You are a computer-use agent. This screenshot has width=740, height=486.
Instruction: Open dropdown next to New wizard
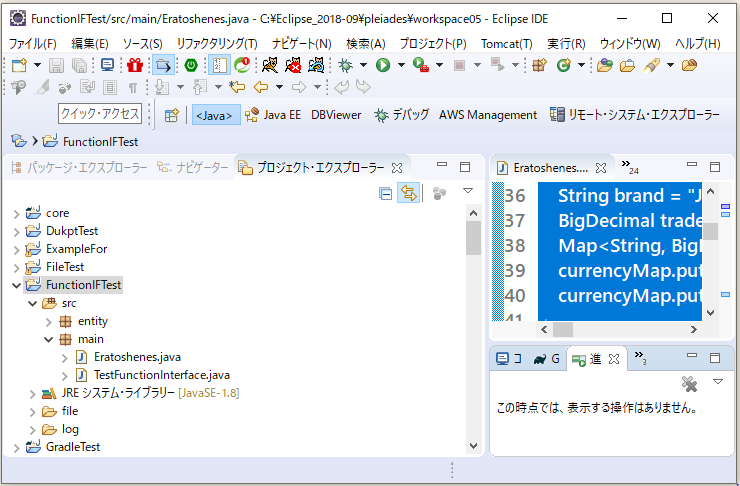[37, 65]
